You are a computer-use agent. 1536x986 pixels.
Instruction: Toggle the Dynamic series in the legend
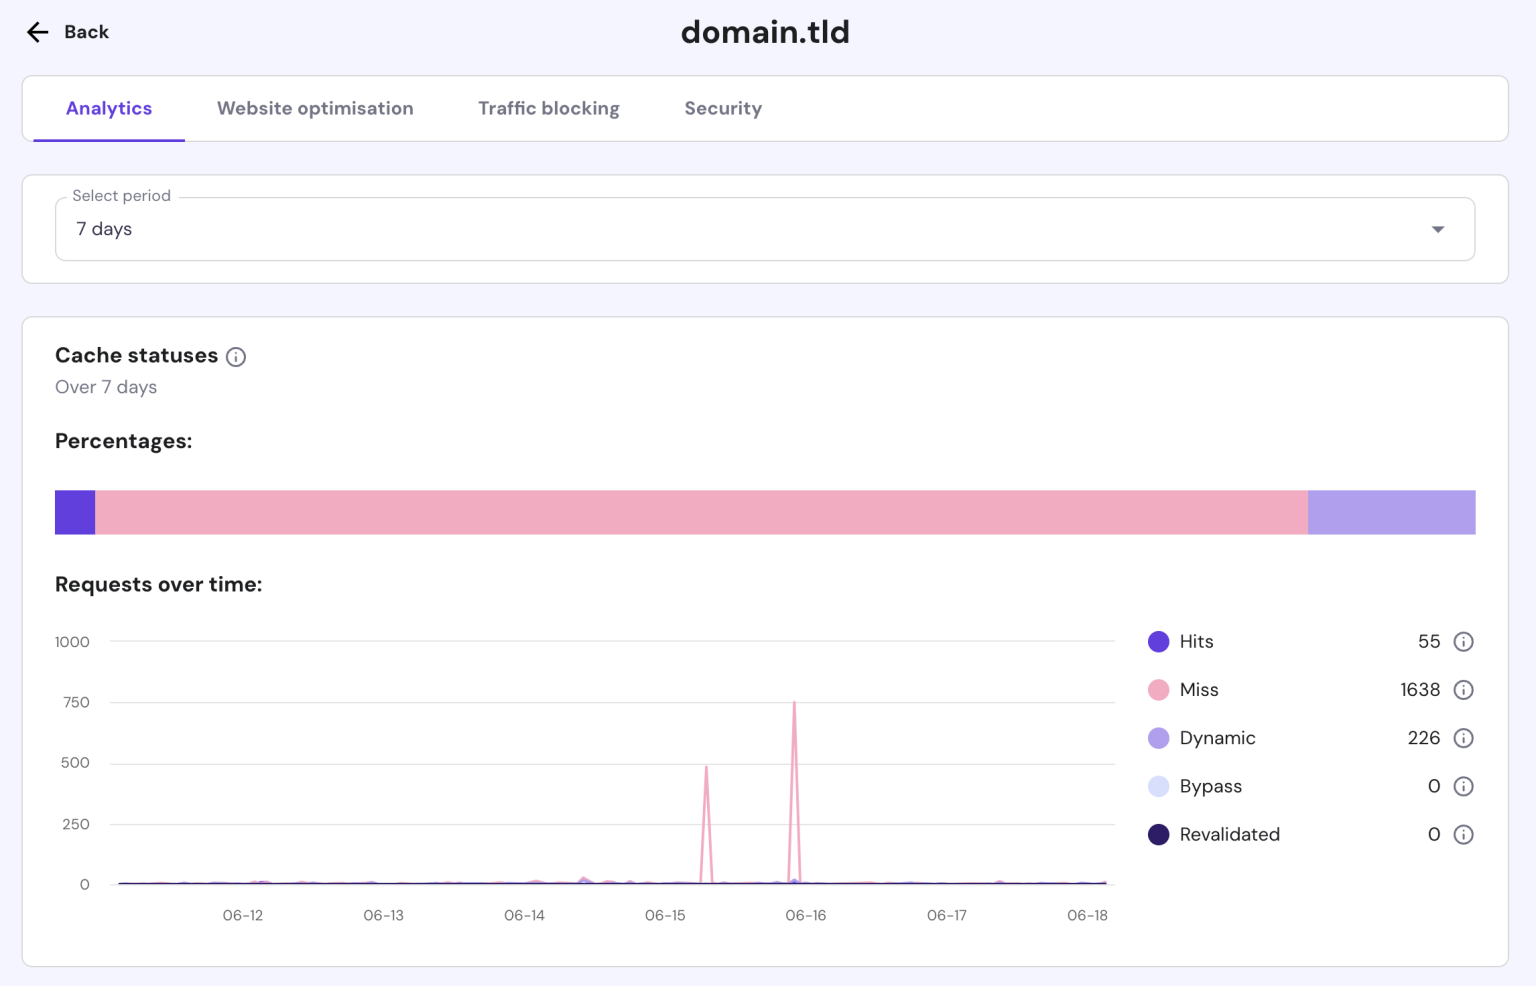point(1216,737)
